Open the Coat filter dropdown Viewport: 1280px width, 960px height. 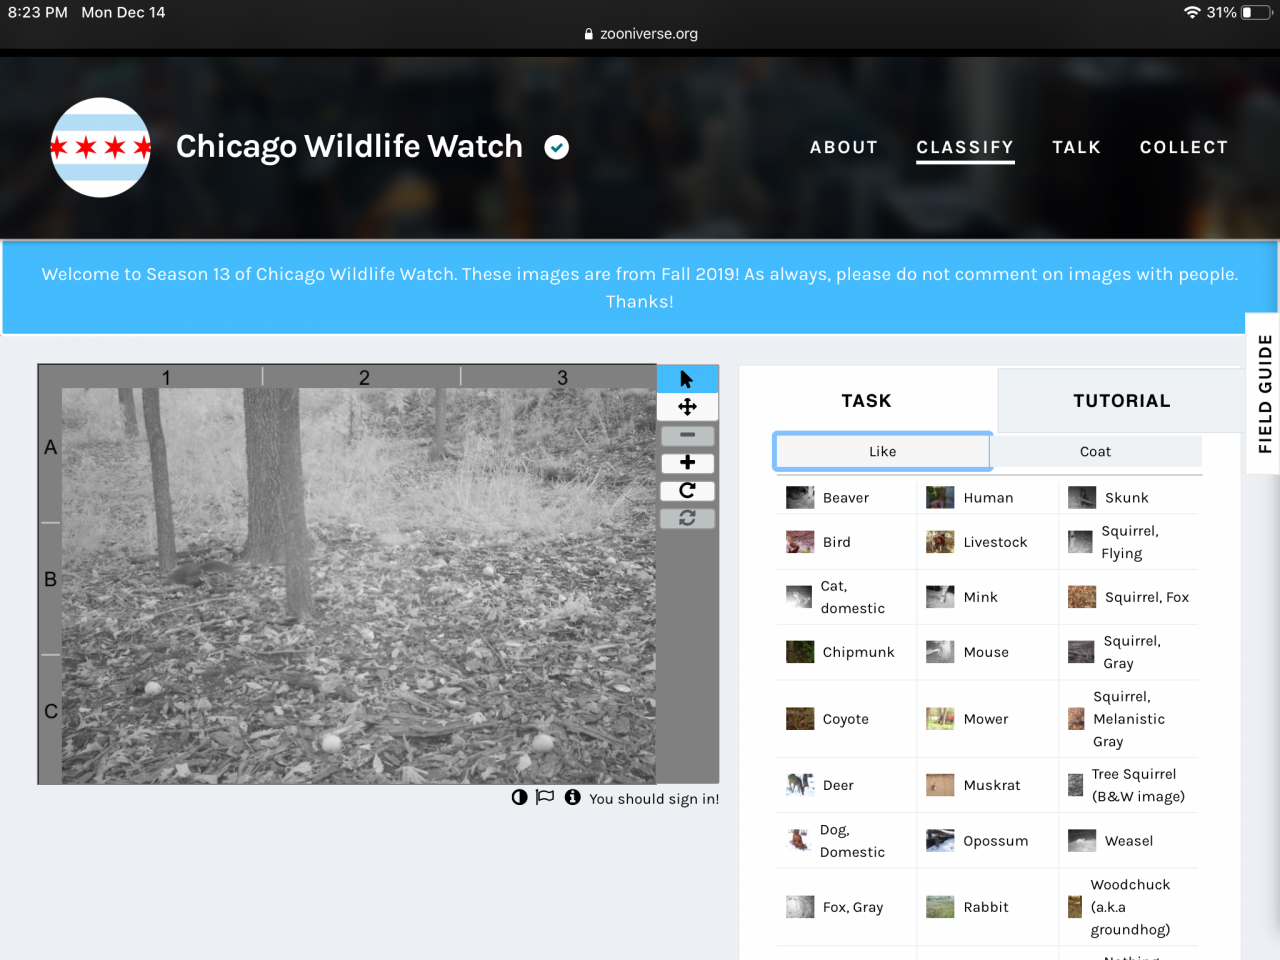(1096, 451)
